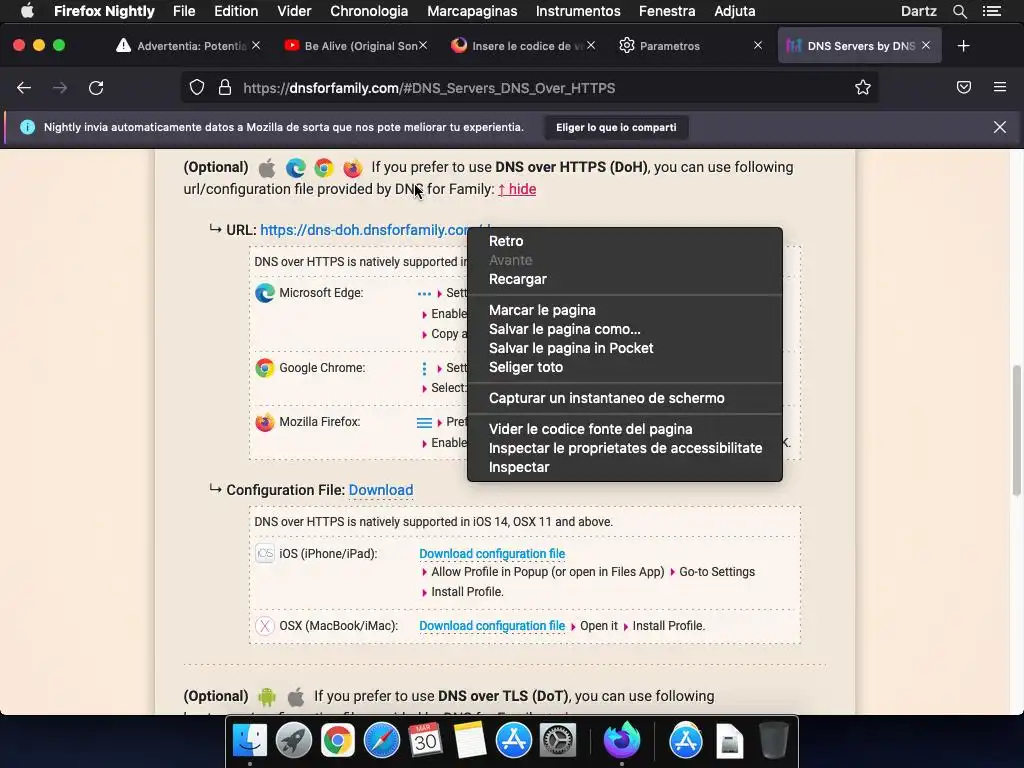Image resolution: width=1024 pixels, height=768 pixels.
Task: Open the Dartz menu bar item
Action: pyautogui.click(x=918, y=11)
